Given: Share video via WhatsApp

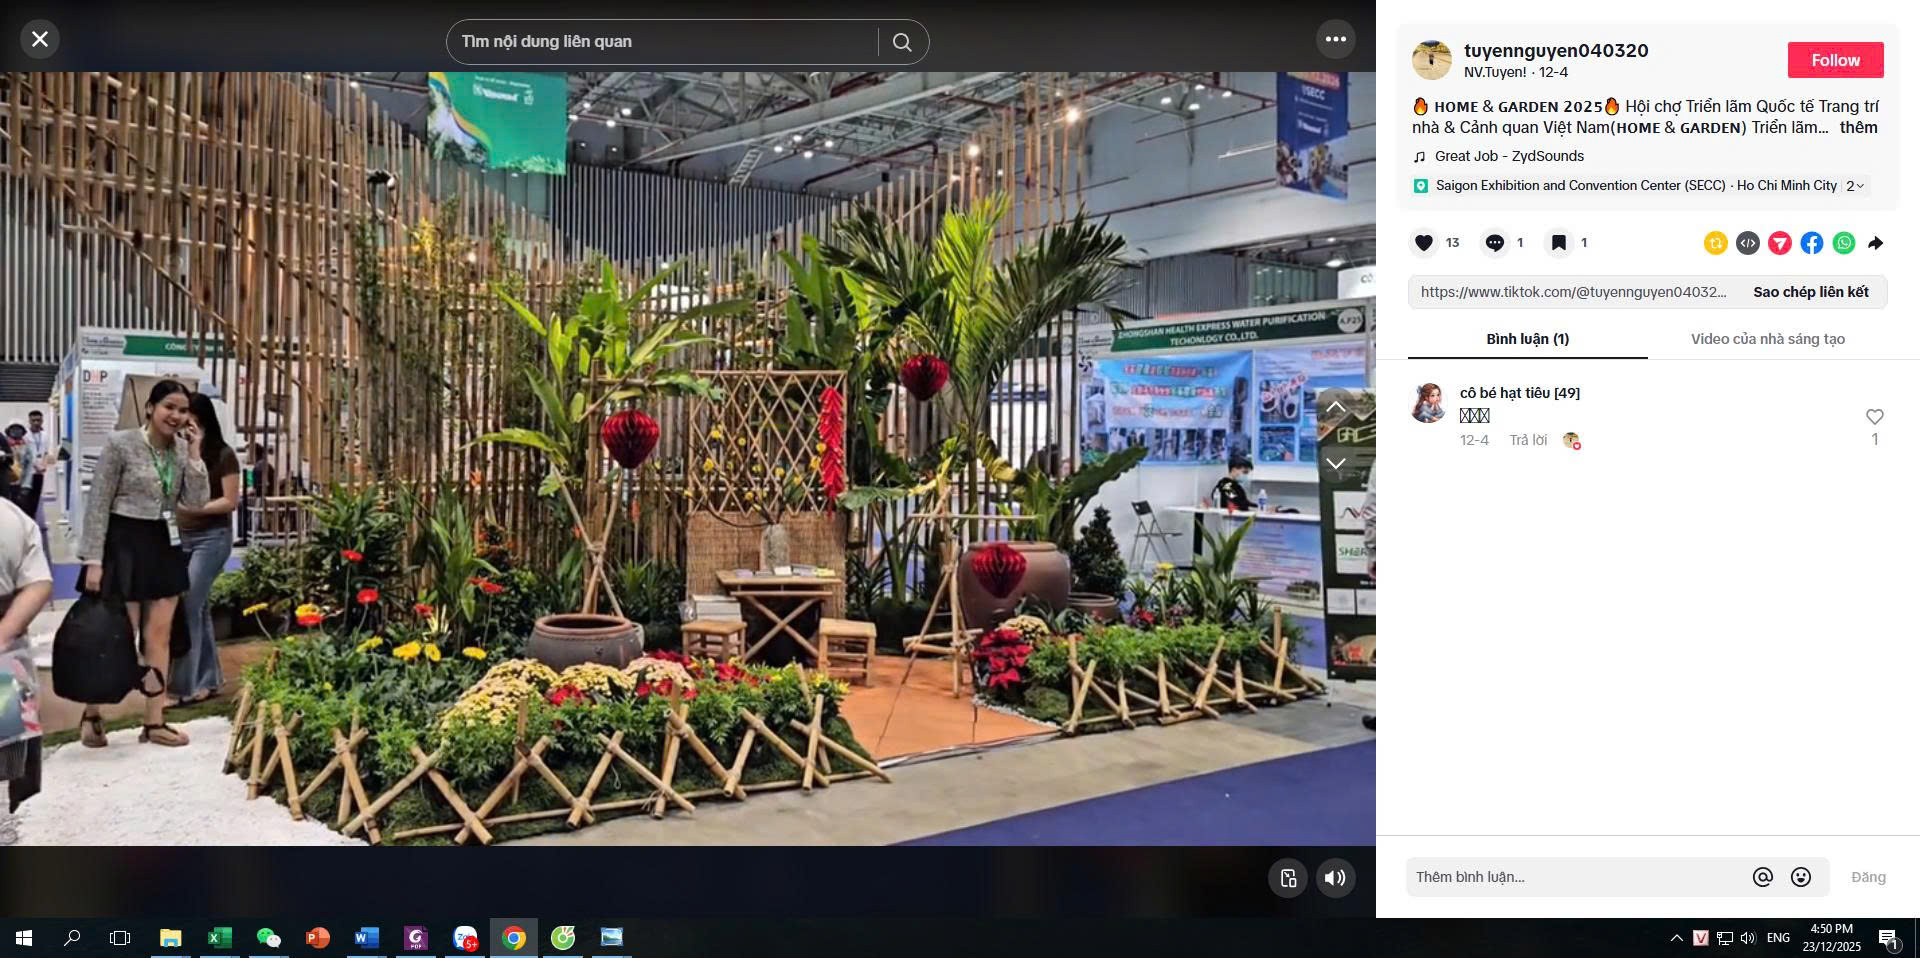Looking at the screenshot, I should point(1843,243).
